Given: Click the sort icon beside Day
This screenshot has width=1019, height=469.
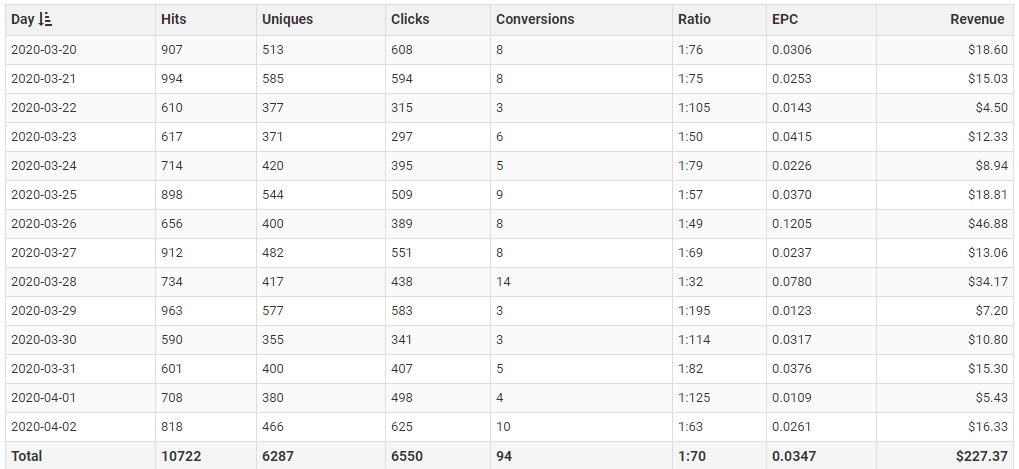Looking at the screenshot, I should [x=45, y=19].
